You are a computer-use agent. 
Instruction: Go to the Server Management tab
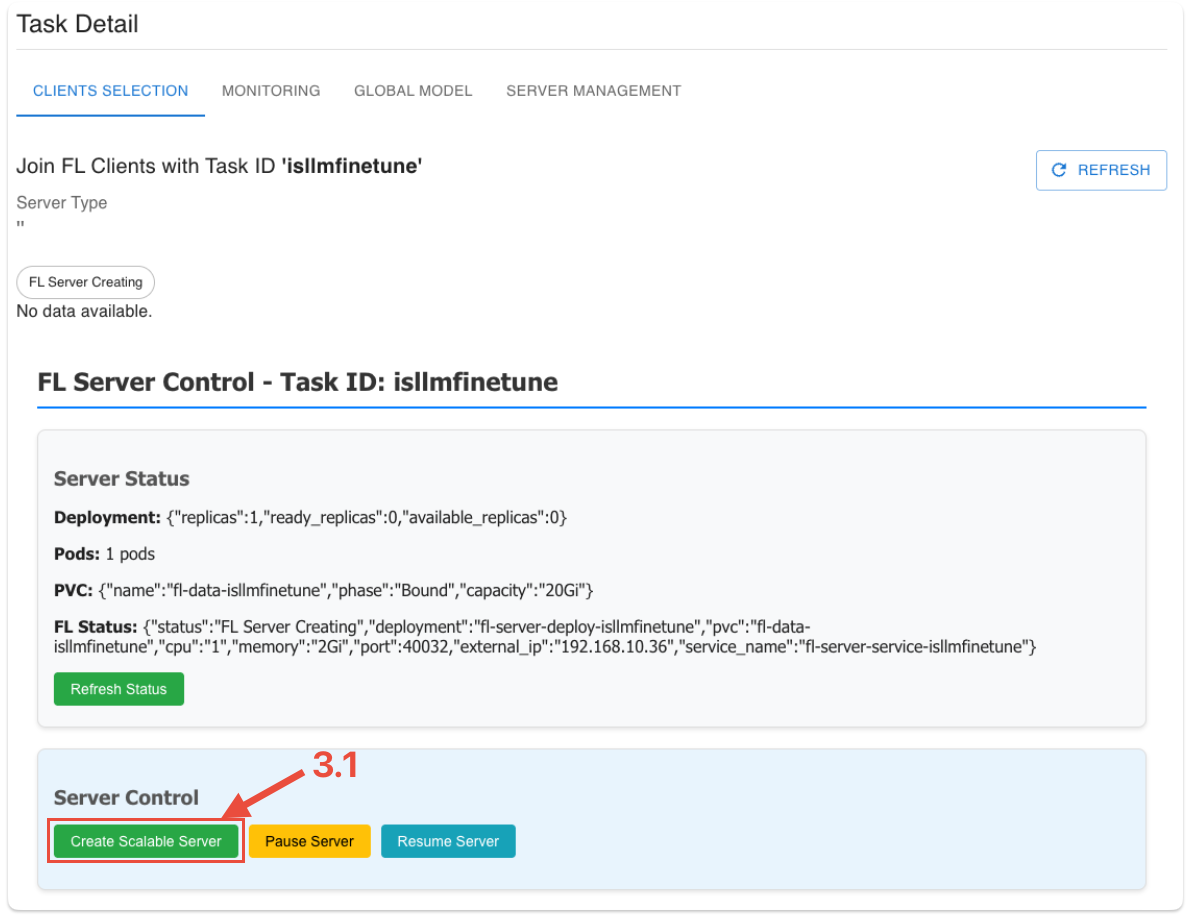593,91
